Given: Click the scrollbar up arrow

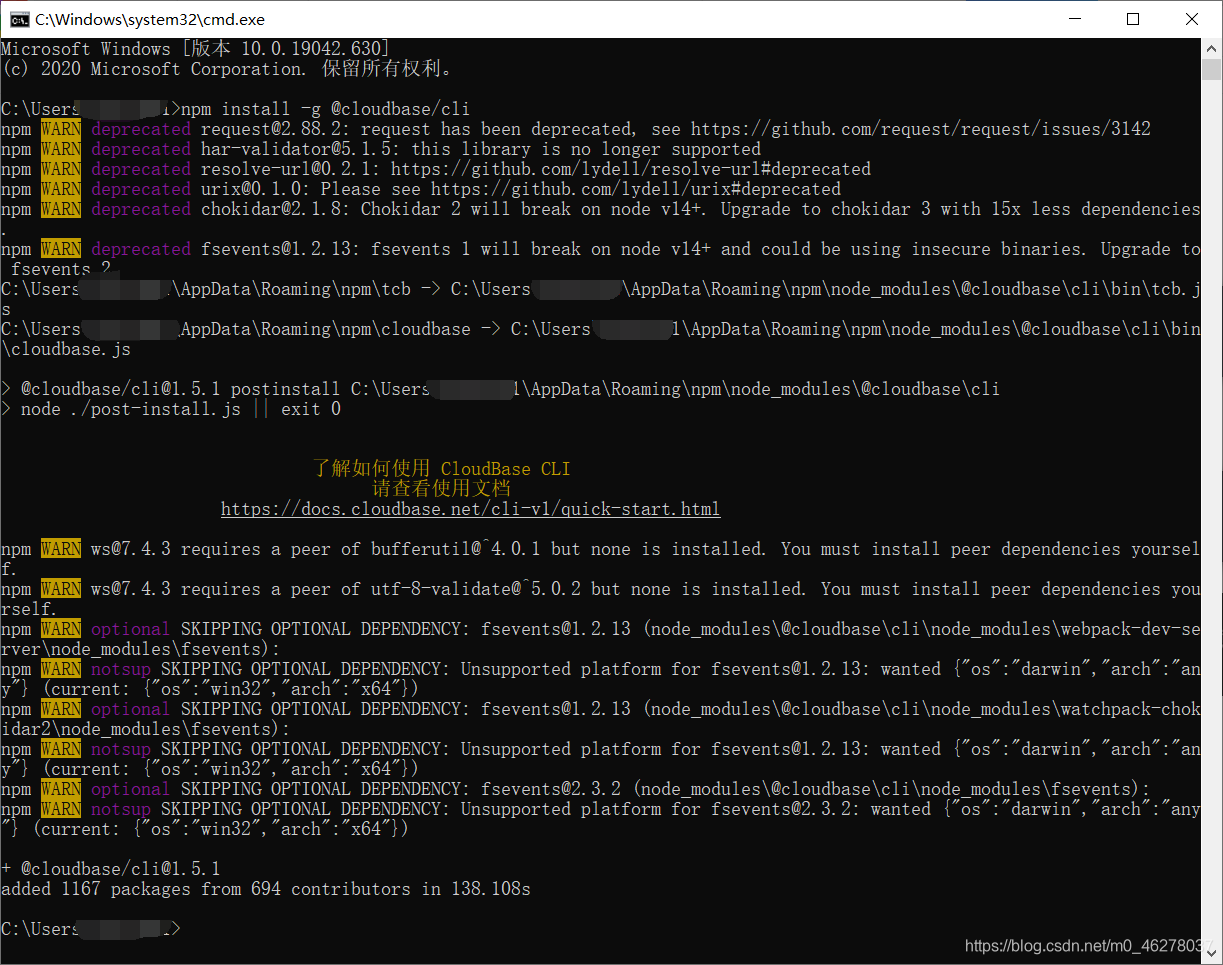Looking at the screenshot, I should click(x=1211, y=48).
